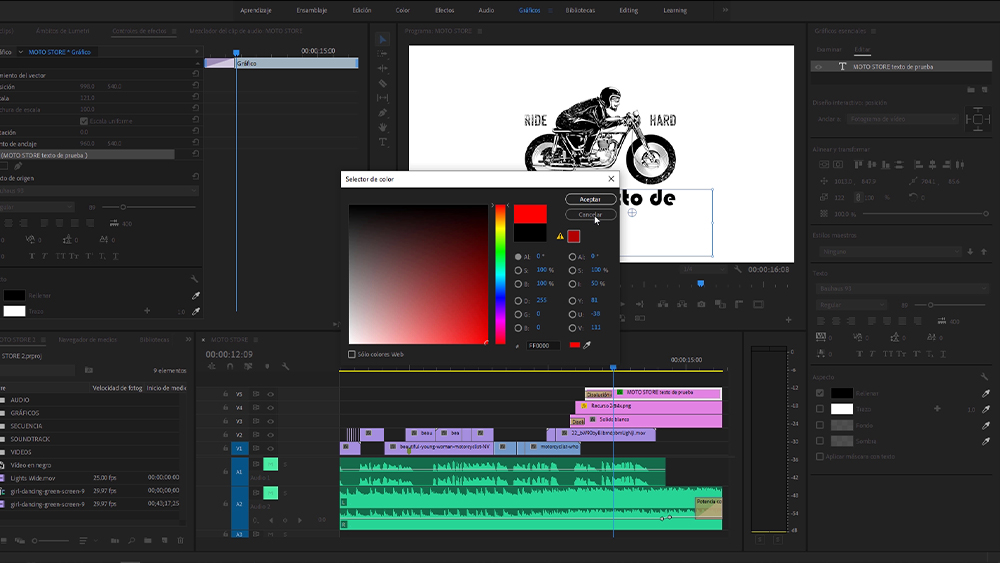The height and width of the screenshot is (563, 1000).
Task: Create group folder in Essential Graphics
Action: pyautogui.click(x=971, y=90)
